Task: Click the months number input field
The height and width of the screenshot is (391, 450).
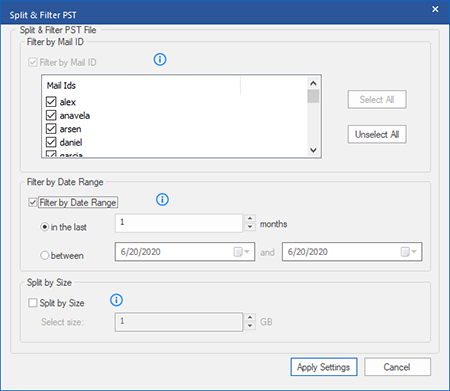Action: pyautogui.click(x=179, y=223)
